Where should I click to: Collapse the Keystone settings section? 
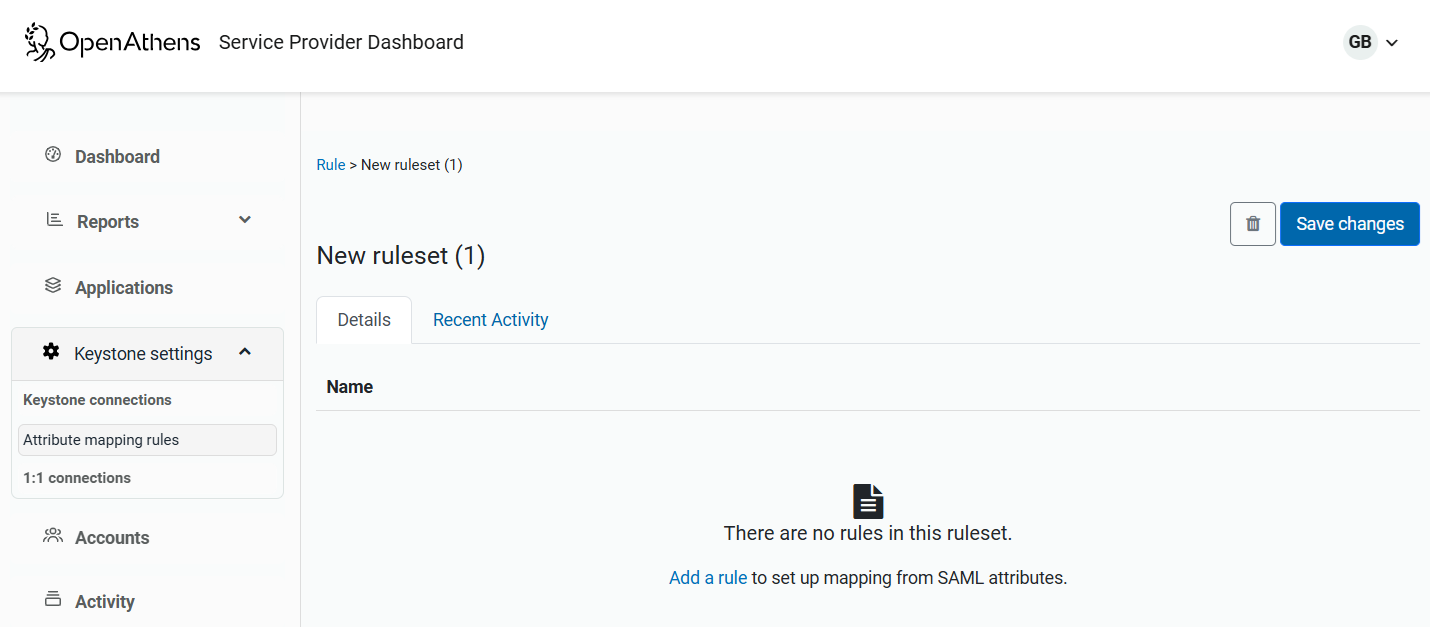tap(245, 352)
